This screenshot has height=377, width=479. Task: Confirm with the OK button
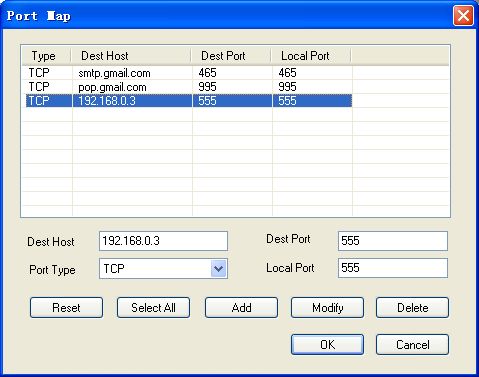point(327,344)
